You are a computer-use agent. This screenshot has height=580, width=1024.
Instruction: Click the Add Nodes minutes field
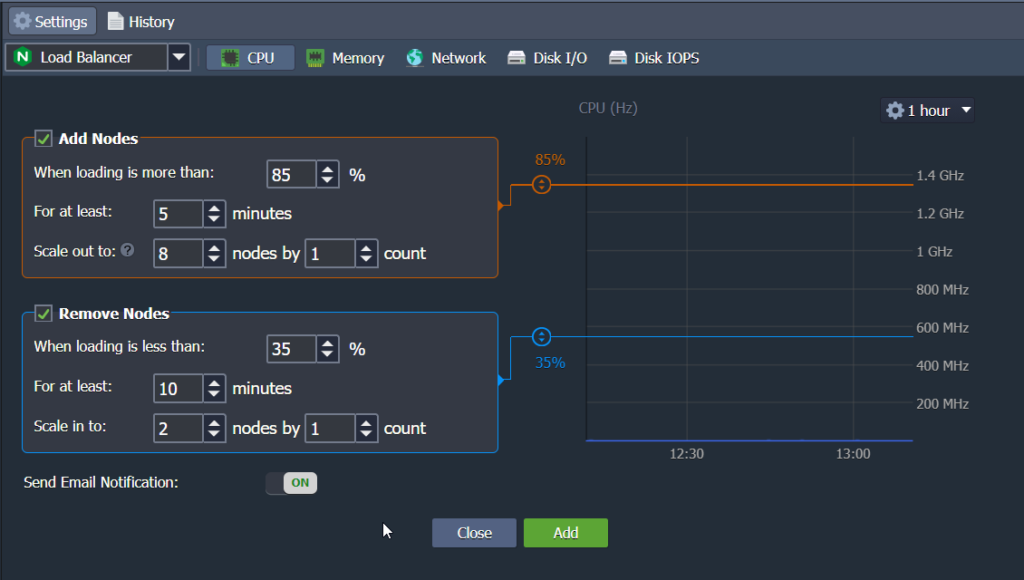click(178, 214)
